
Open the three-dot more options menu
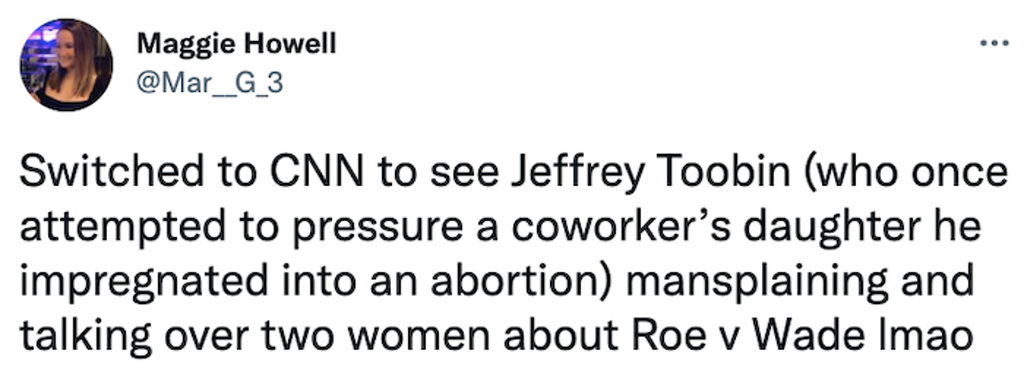(995, 44)
